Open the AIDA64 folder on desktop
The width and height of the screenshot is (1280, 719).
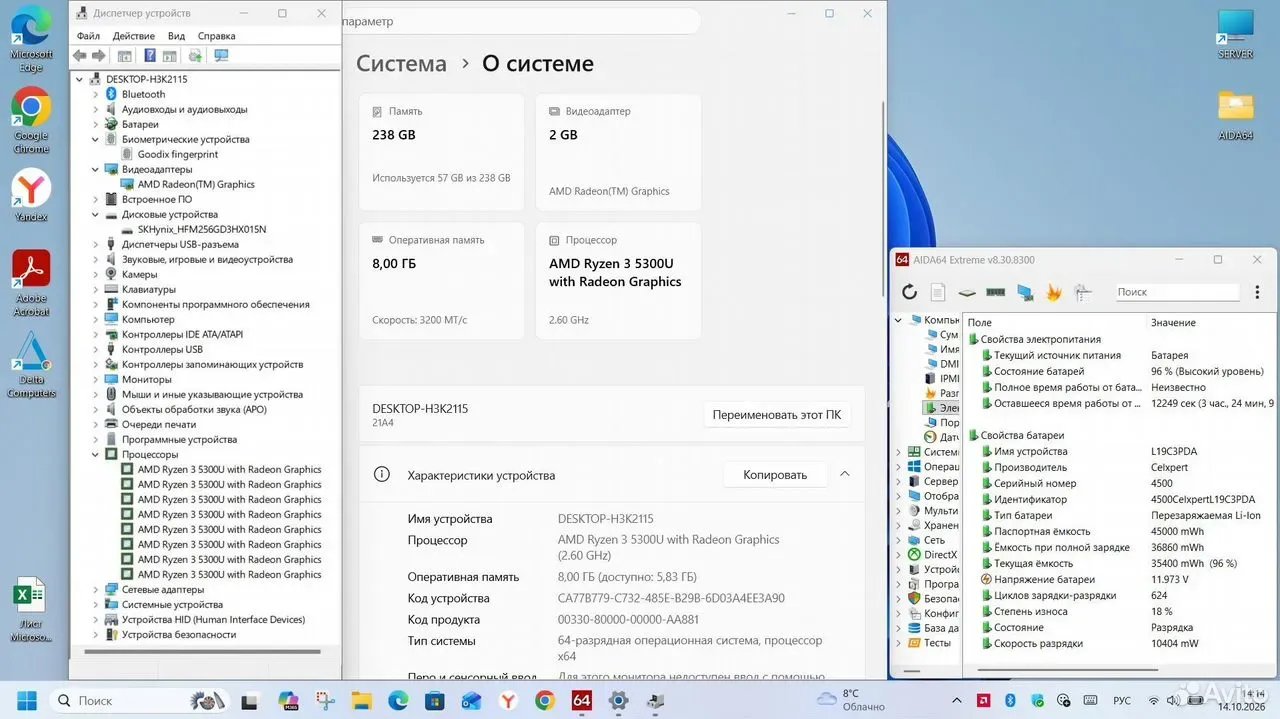[1236, 115]
